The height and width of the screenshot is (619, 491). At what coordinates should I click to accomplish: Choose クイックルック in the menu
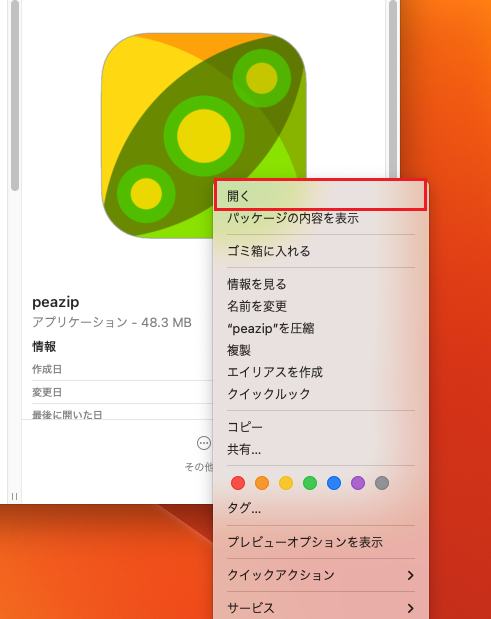coord(320,394)
